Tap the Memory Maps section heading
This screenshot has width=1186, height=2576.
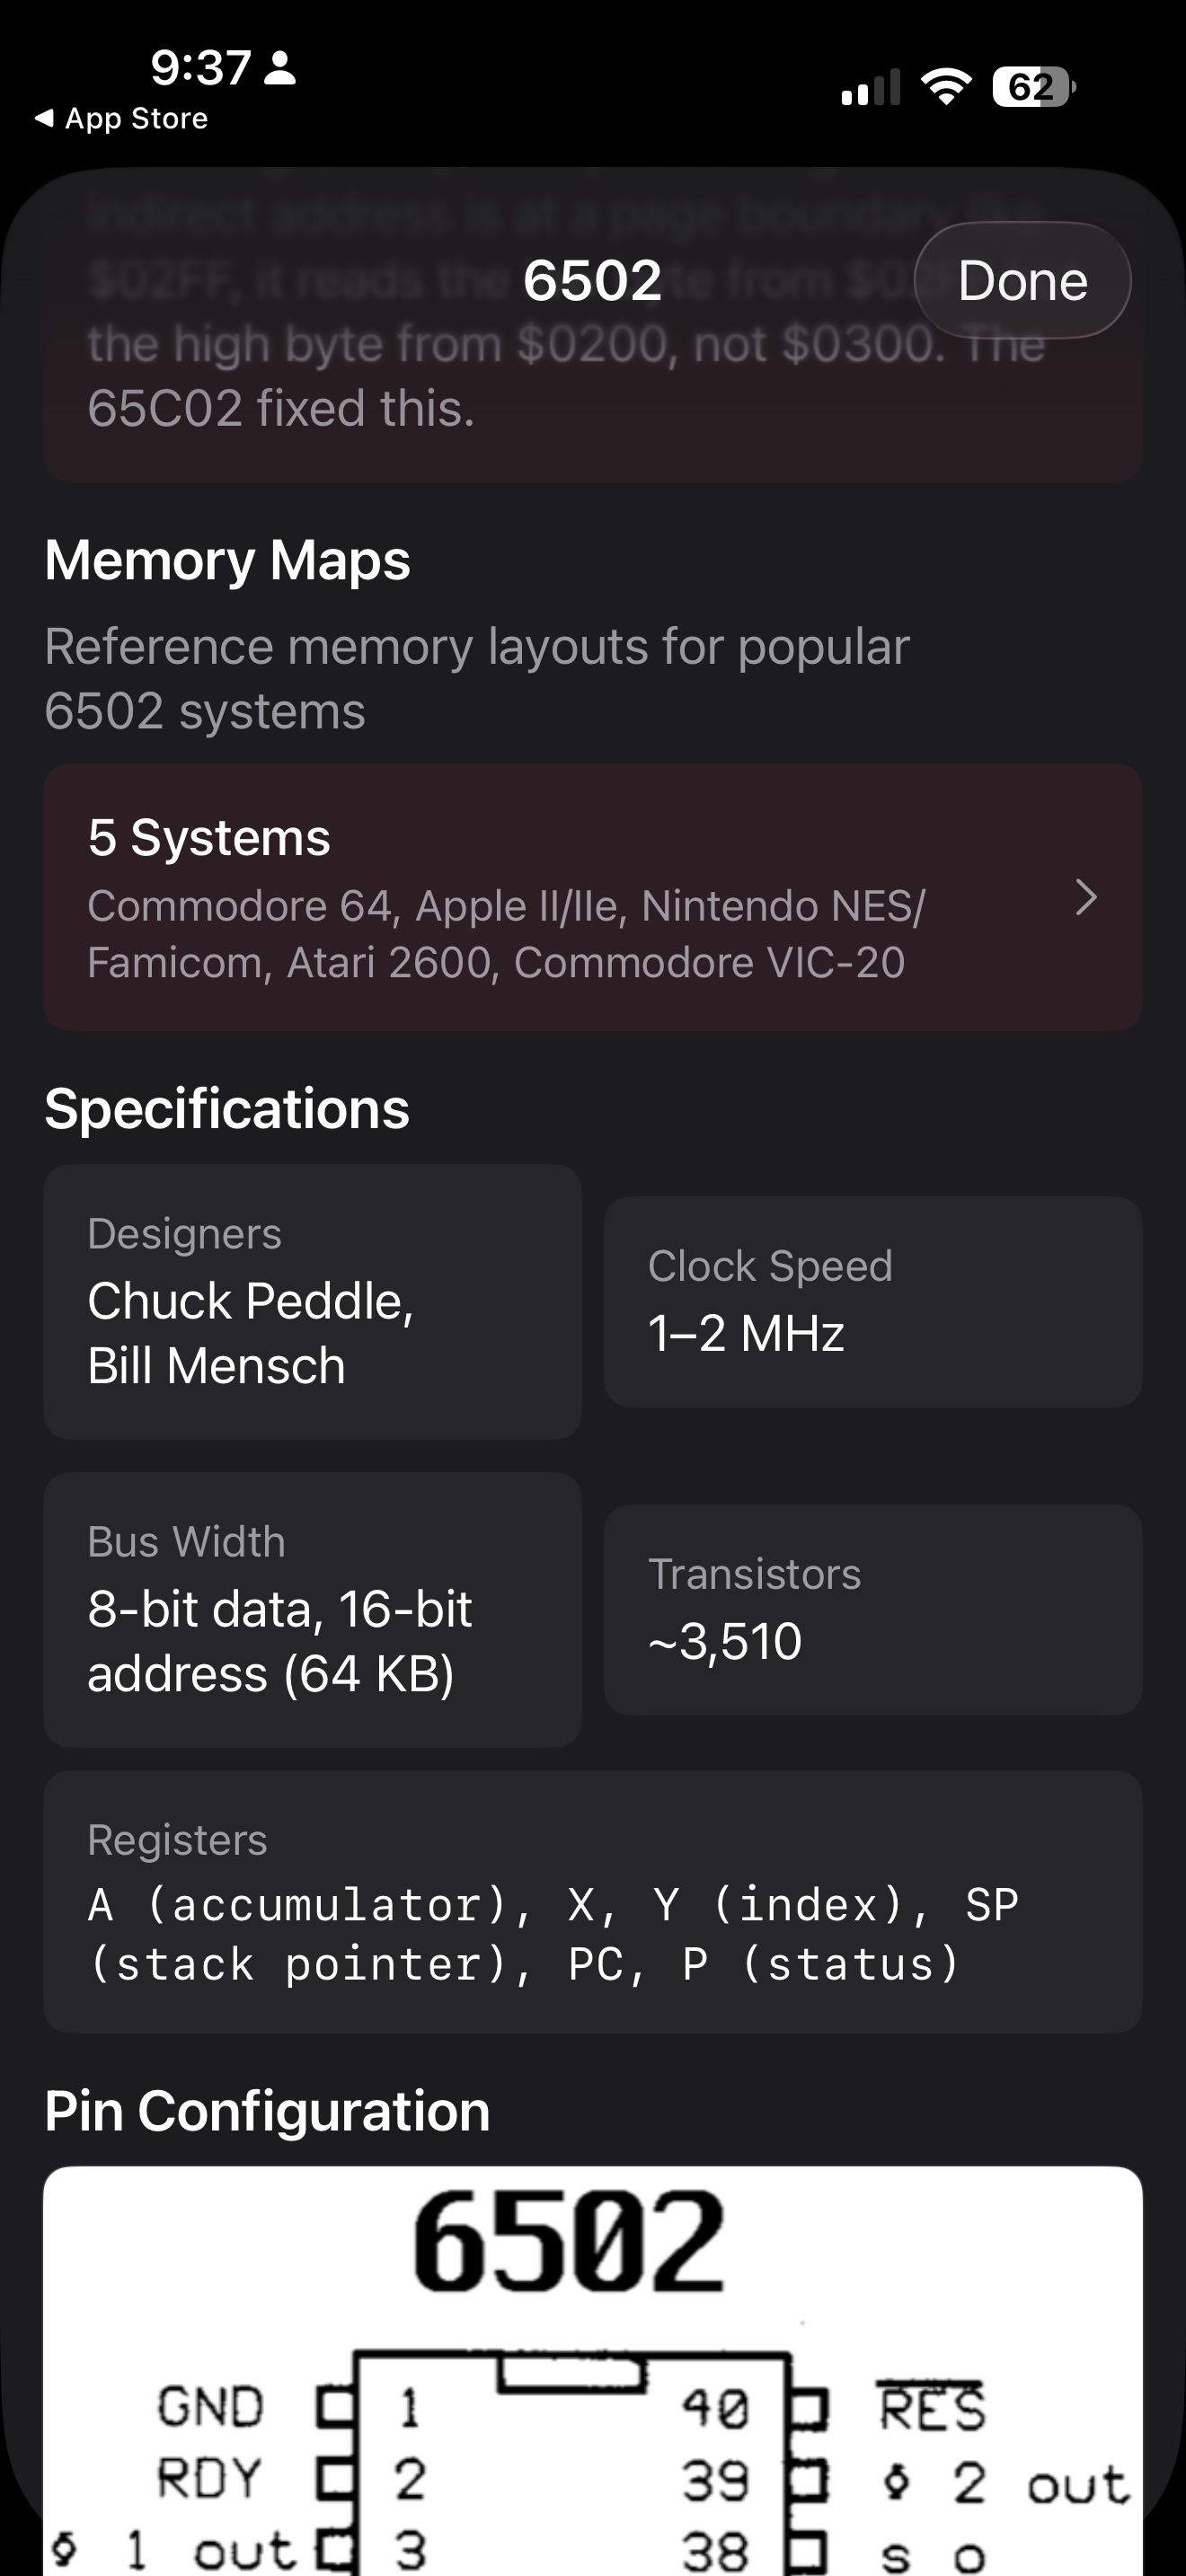coord(228,560)
